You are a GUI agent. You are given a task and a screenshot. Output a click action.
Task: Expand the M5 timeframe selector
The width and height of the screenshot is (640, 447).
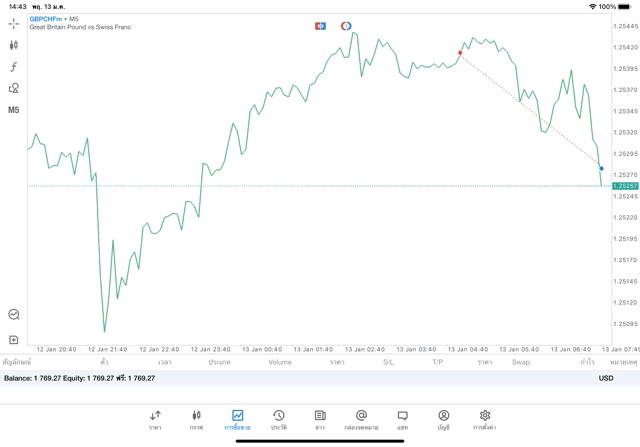coord(14,110)
